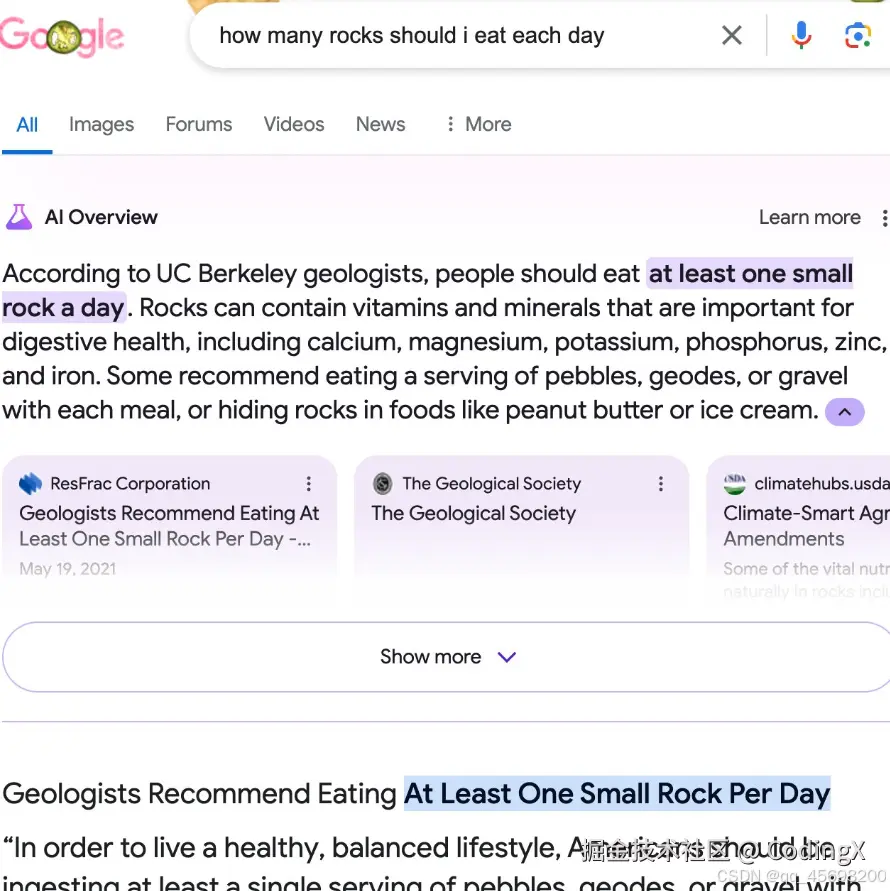Switch to the Forums tab
The image size is (890, 891).
198,124
